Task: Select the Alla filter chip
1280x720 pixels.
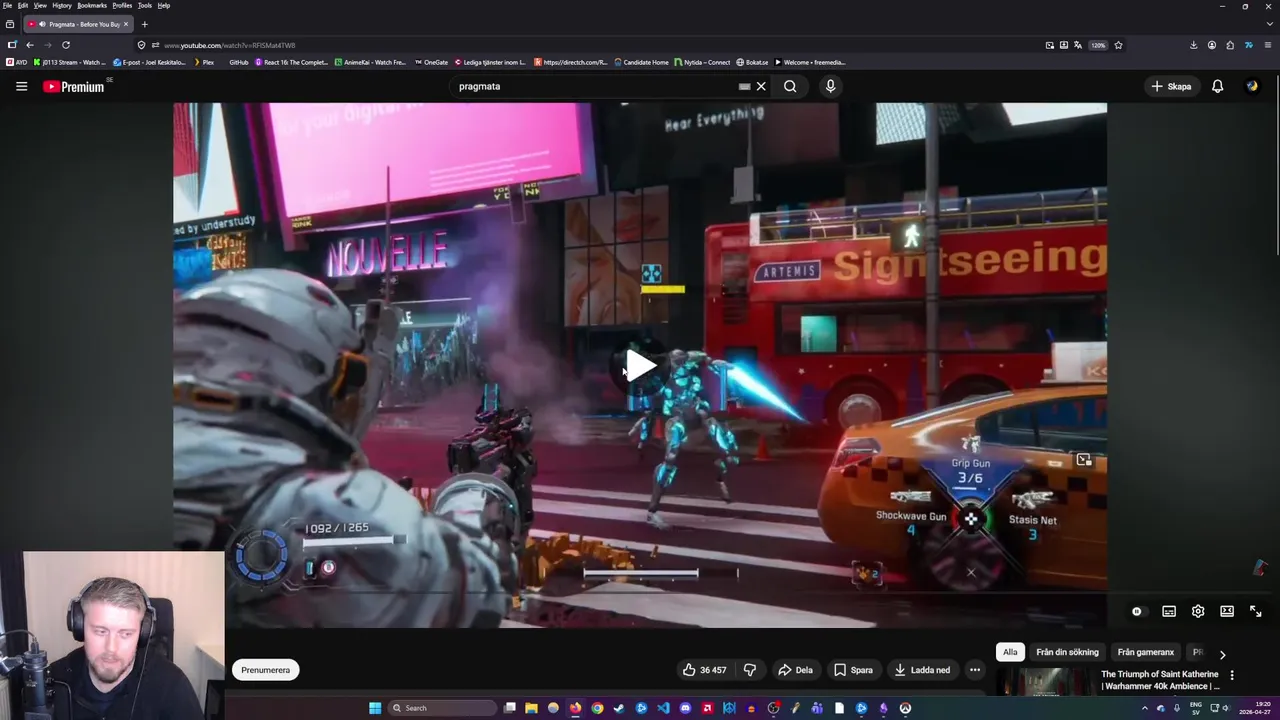Action: pyautogui.click(x=1010, y=652)
